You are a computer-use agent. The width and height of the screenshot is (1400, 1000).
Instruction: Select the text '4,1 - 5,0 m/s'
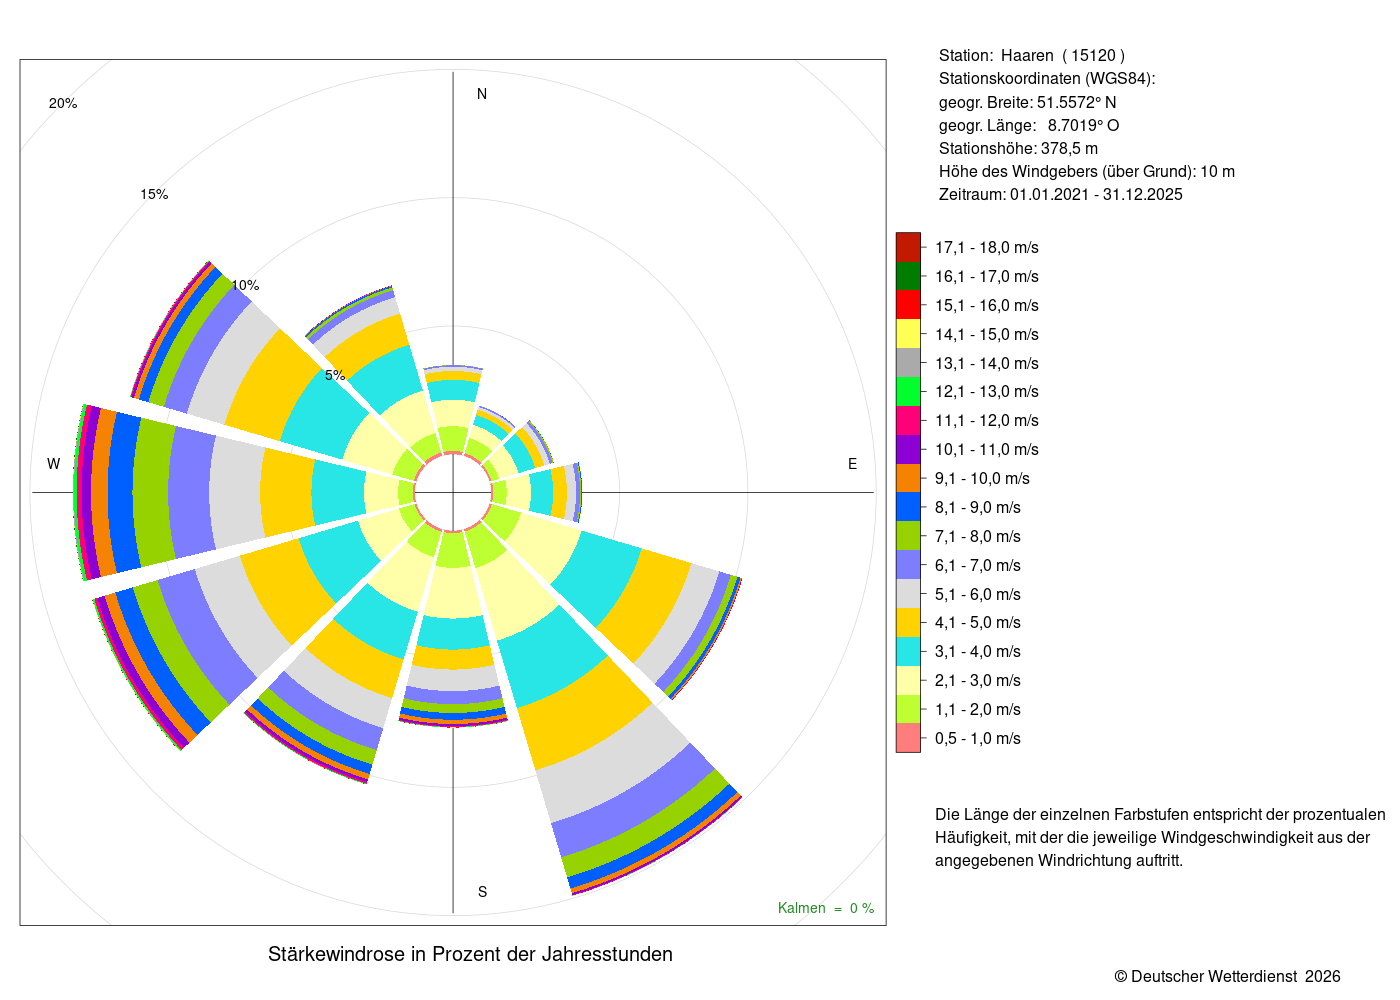tap(978, 623)
